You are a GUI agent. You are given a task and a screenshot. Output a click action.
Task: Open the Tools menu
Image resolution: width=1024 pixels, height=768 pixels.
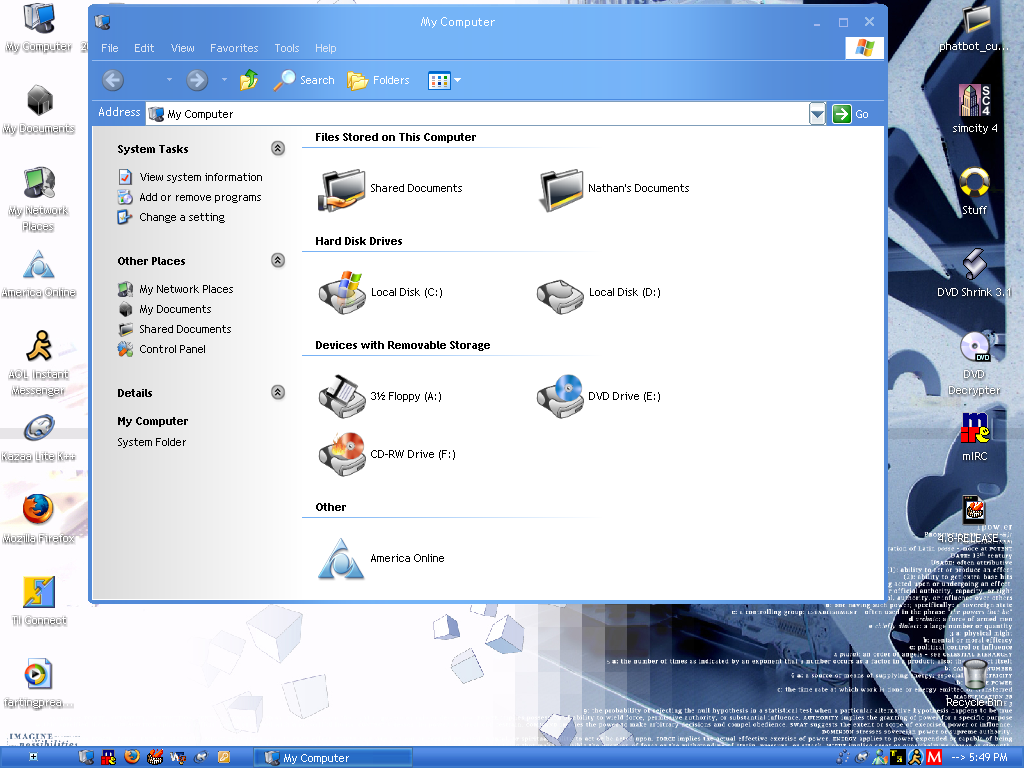pos(287,48)
